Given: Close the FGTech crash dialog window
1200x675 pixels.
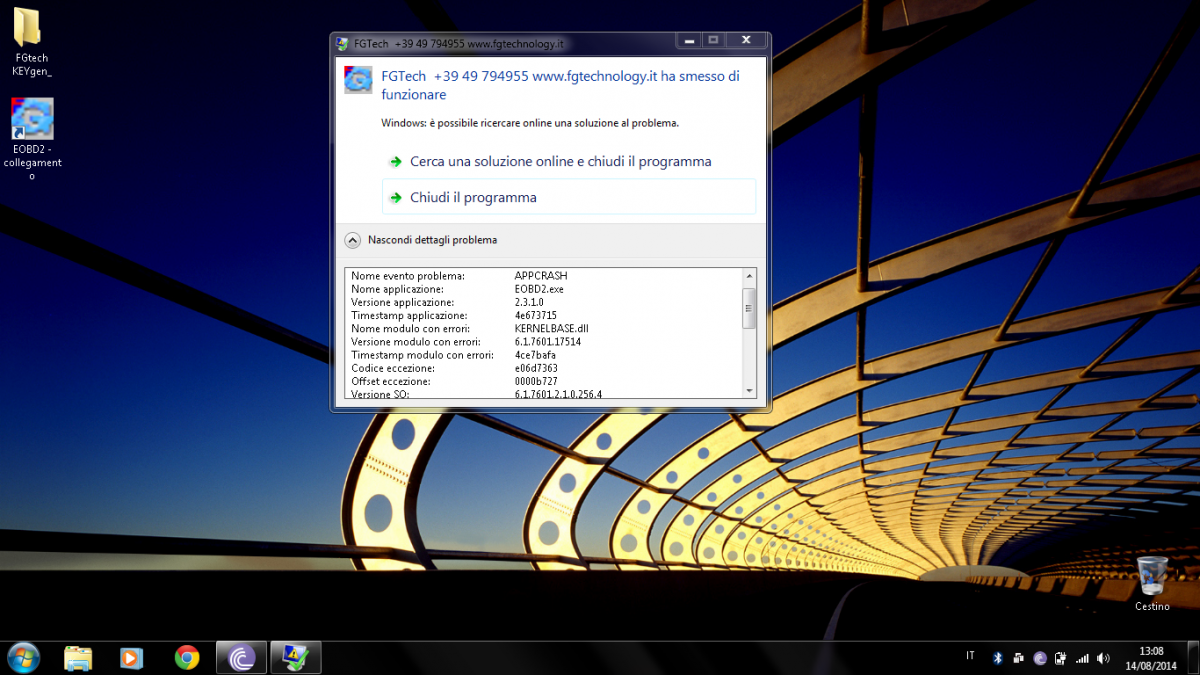Looking at the screenshot, I should coord(745,40).
